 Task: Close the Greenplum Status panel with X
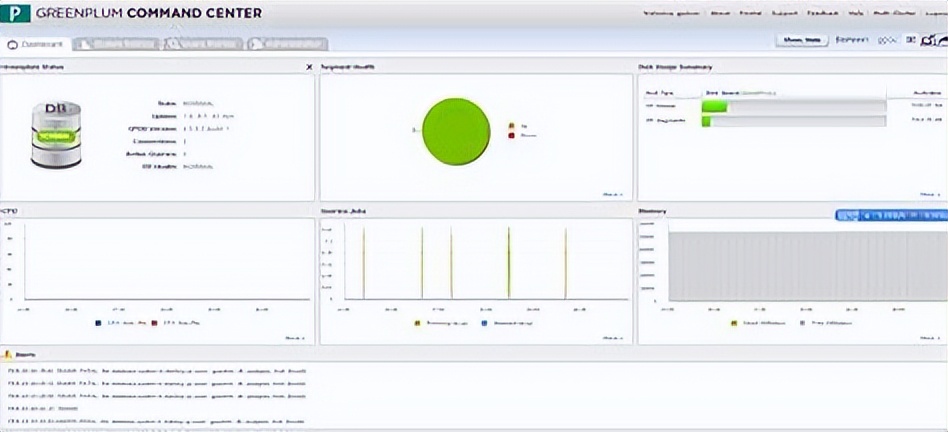coord(308,67)
